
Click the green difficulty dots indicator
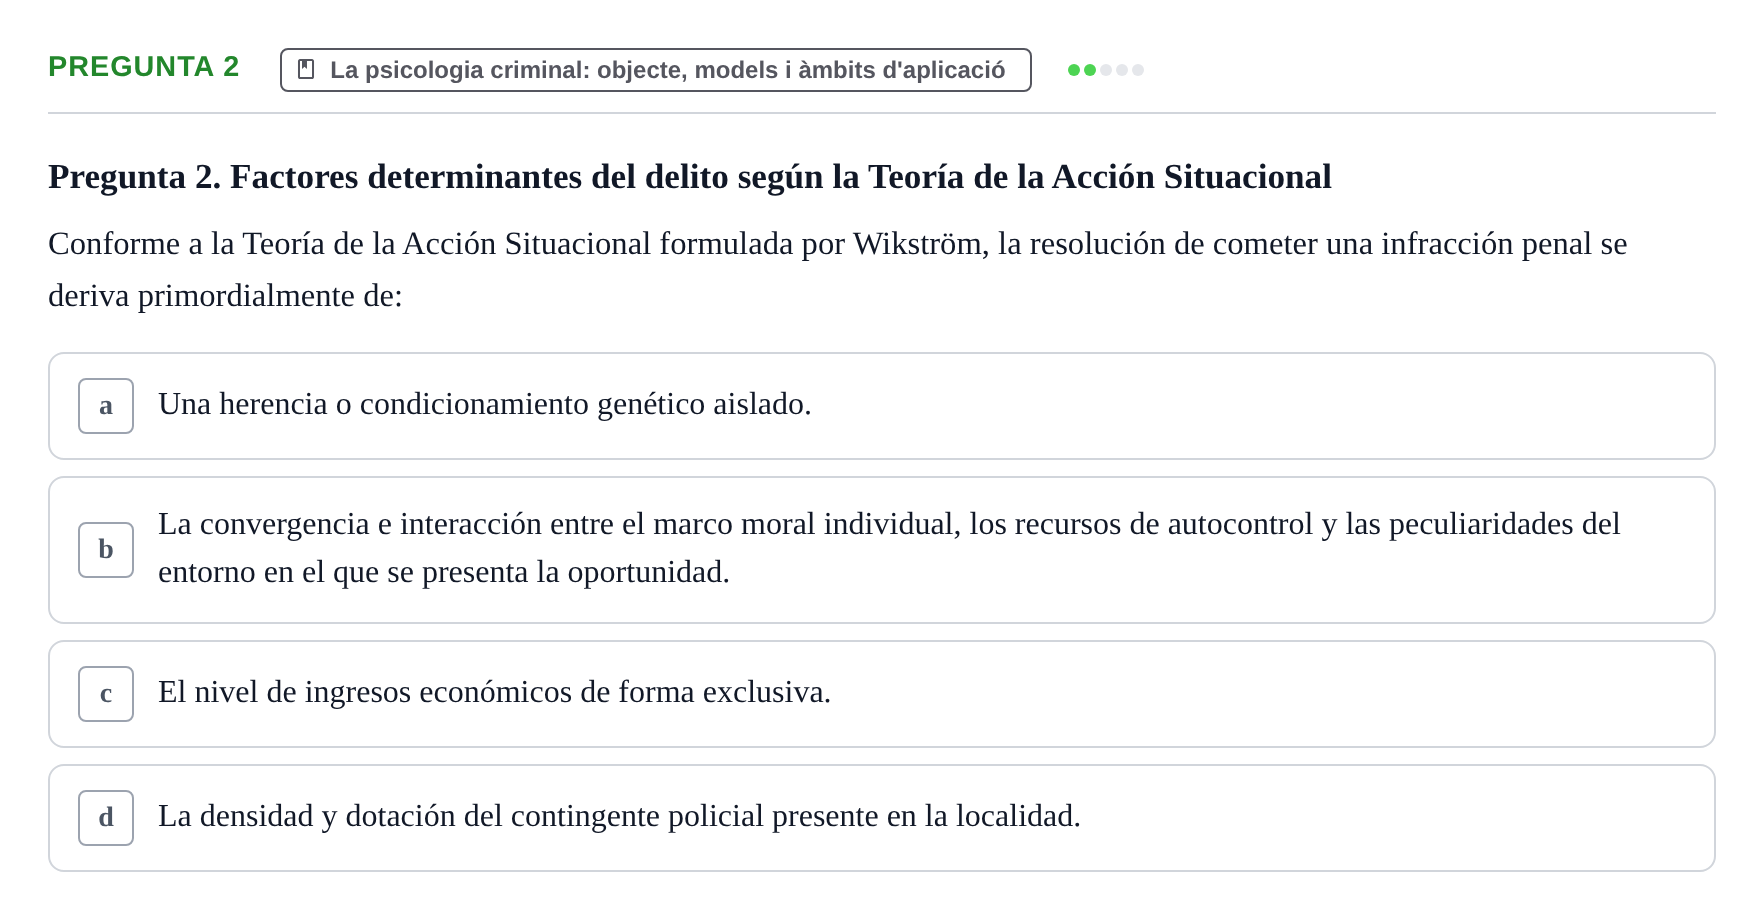(1106, 70)
